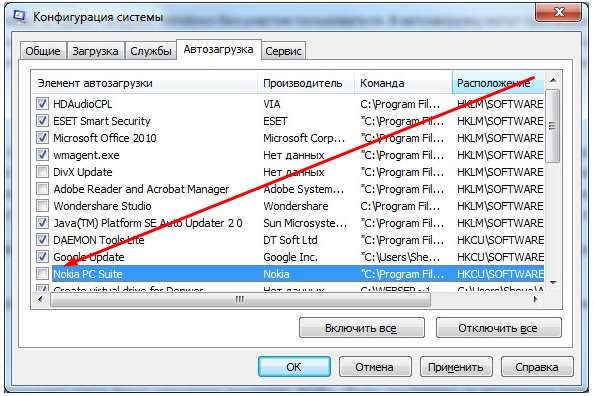Image resolution: width=594 pixels, height=396 pixels.
Task: Switch to the Общие tab
Action: coord(43,51)
